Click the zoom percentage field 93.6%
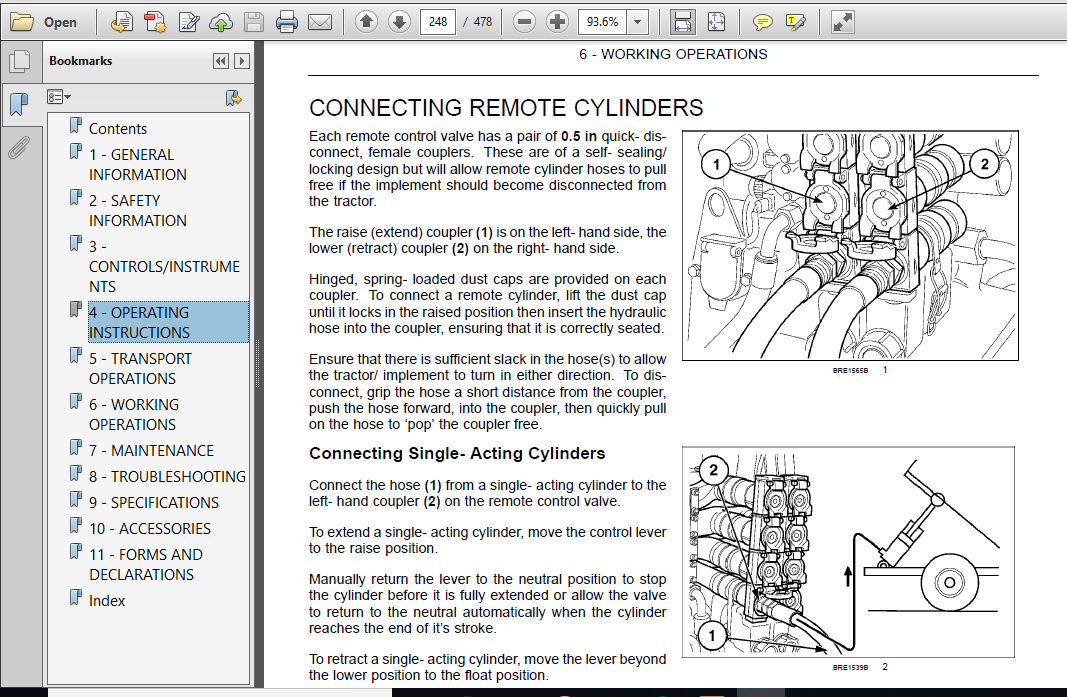 603,22
